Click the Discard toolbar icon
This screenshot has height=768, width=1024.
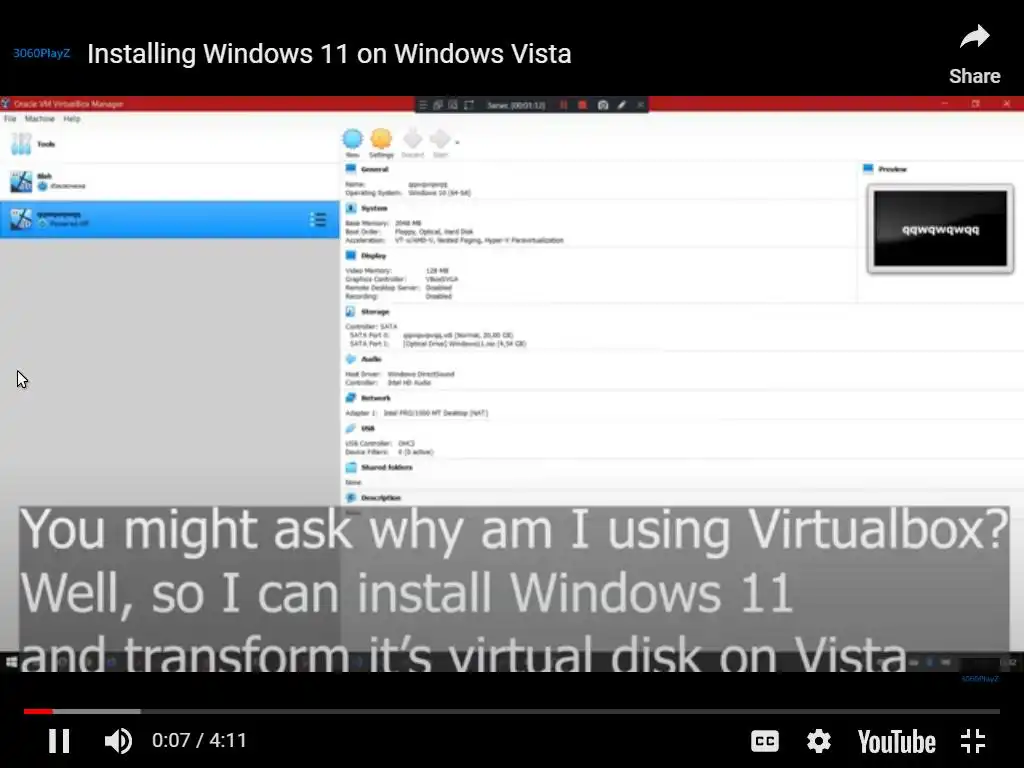coord(412,143)
